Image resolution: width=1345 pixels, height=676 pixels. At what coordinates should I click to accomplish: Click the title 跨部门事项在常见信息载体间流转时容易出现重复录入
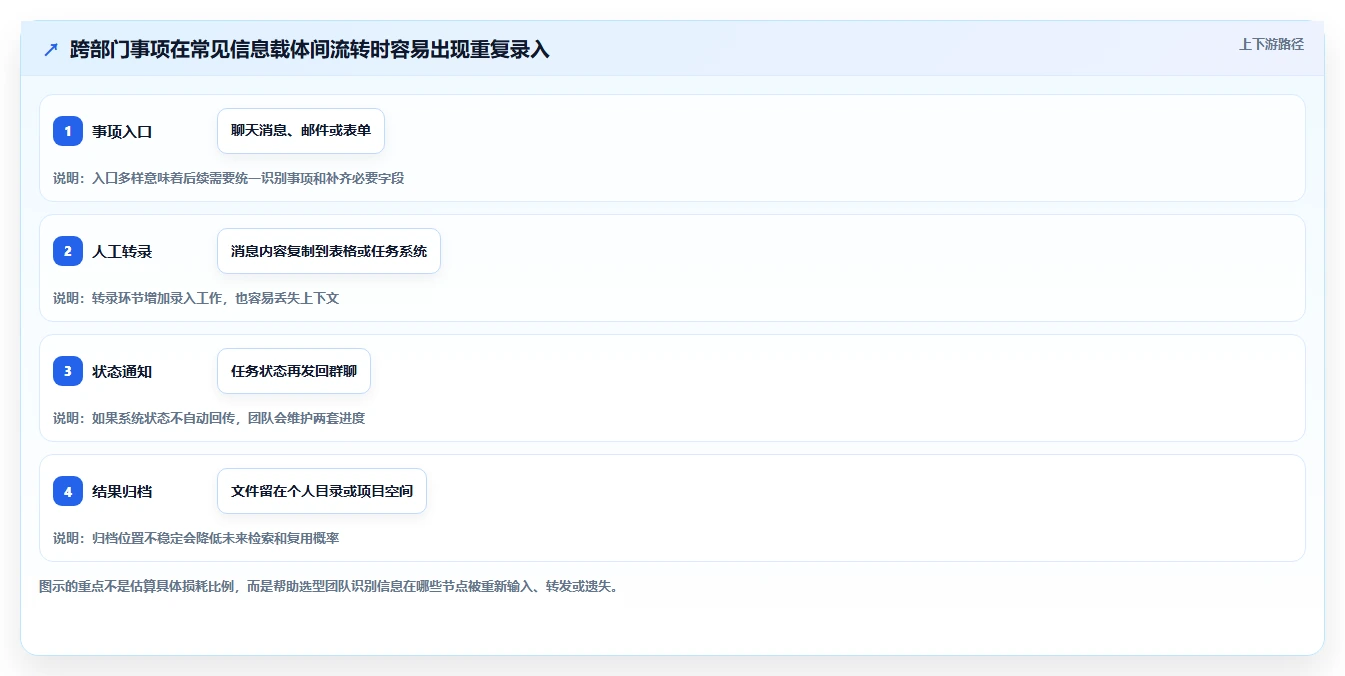coord(310,50)
